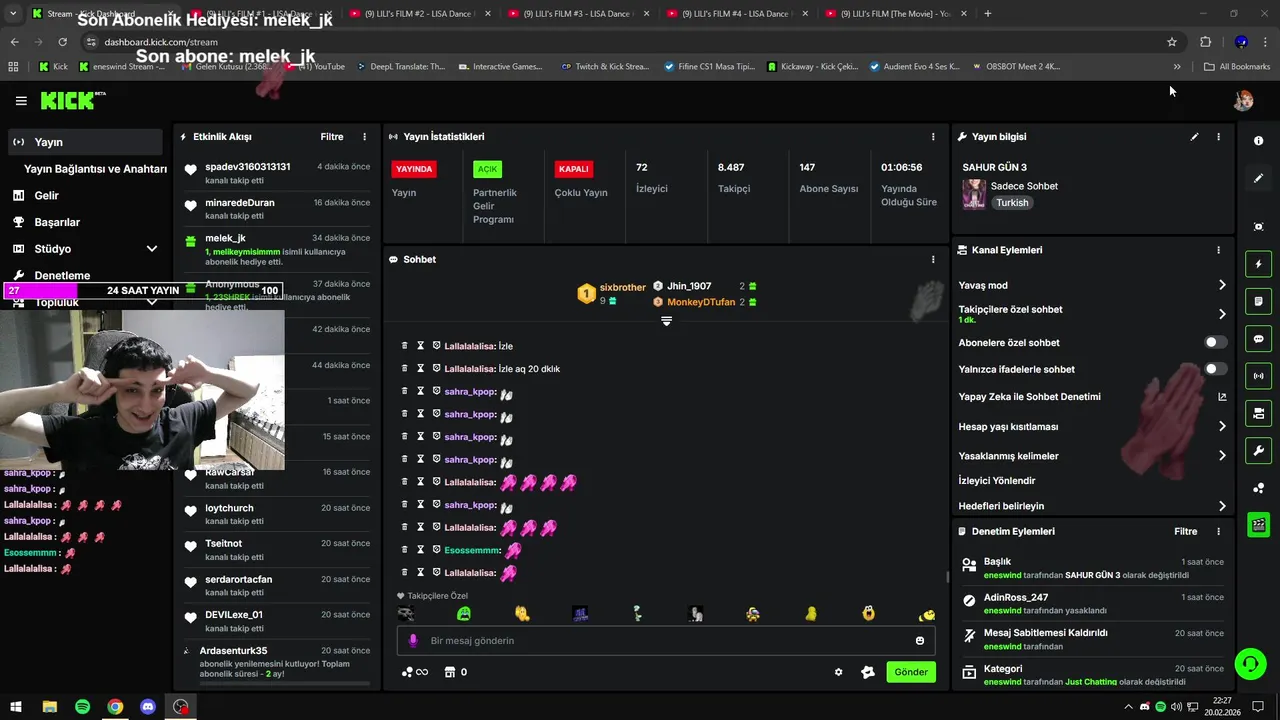This screenshot has width=1280, height=720.
Task: Click the purple microphone icon in message box
Action: tap(413, 641)
